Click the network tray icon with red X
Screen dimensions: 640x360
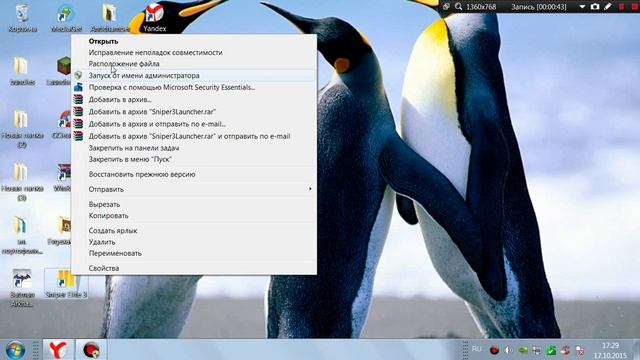[580, 350]
